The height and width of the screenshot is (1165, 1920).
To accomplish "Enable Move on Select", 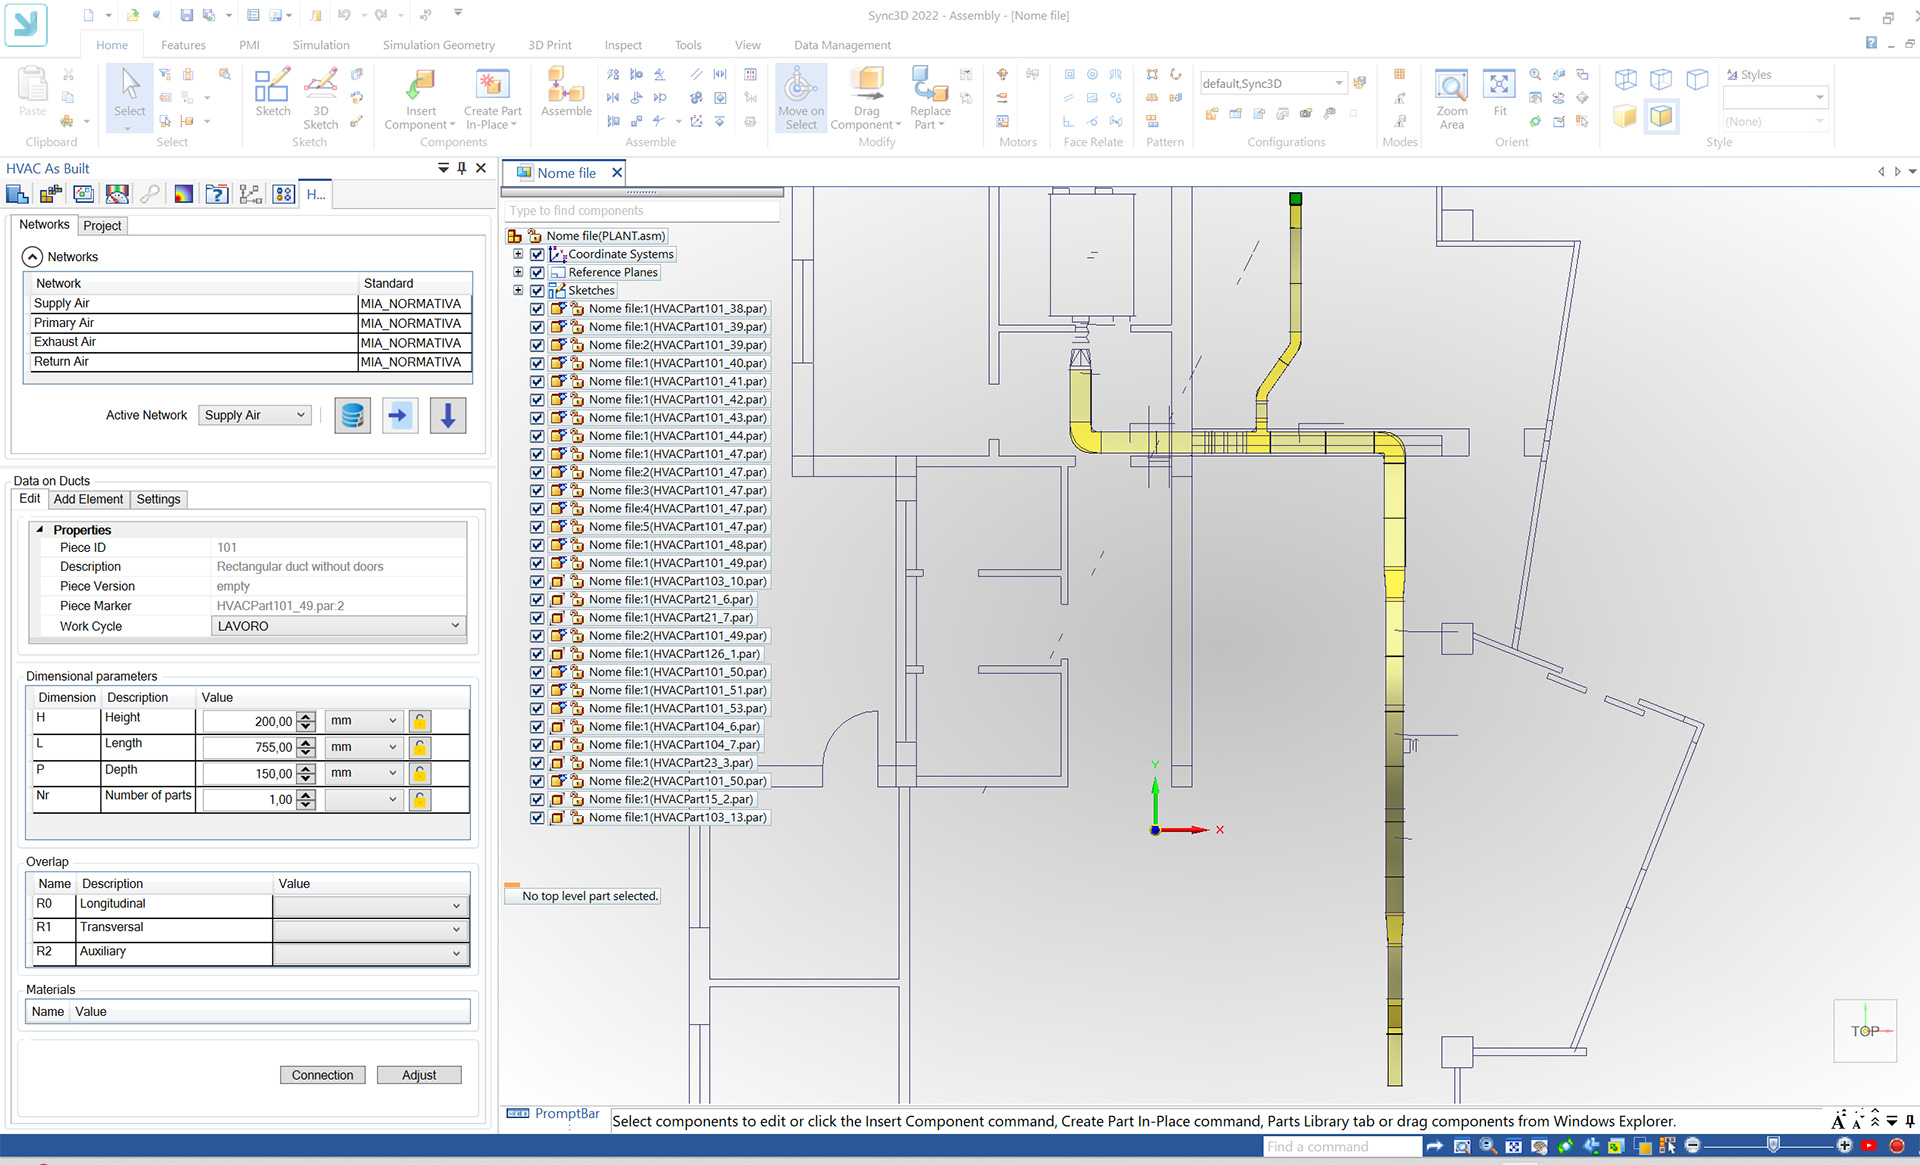I will [801, 99].
